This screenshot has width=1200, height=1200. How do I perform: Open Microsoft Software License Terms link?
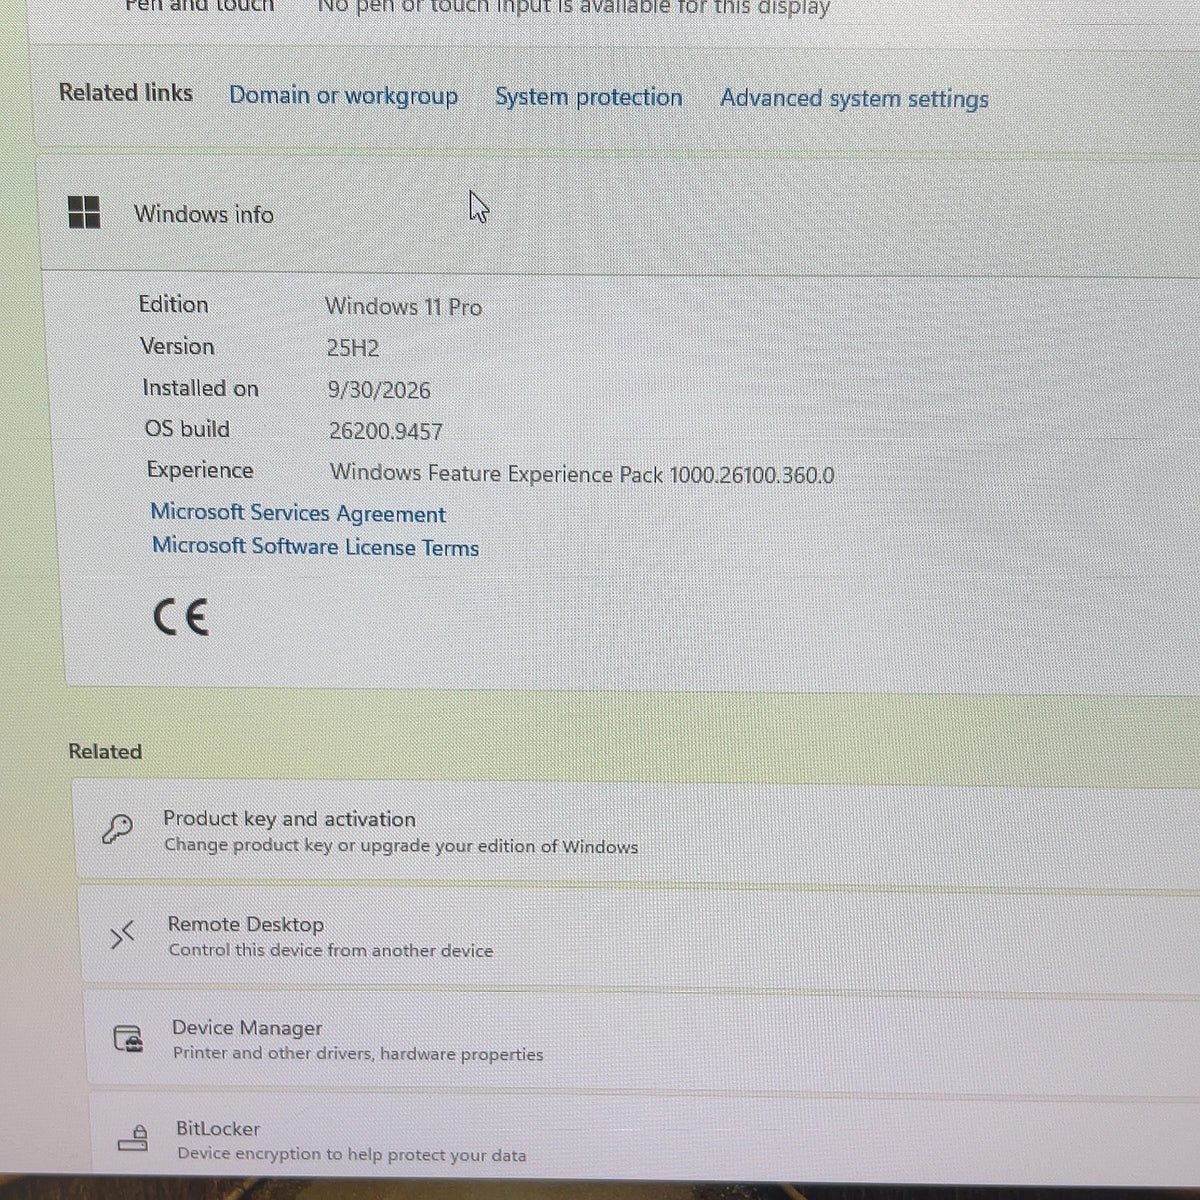click(x=315, y=547)
